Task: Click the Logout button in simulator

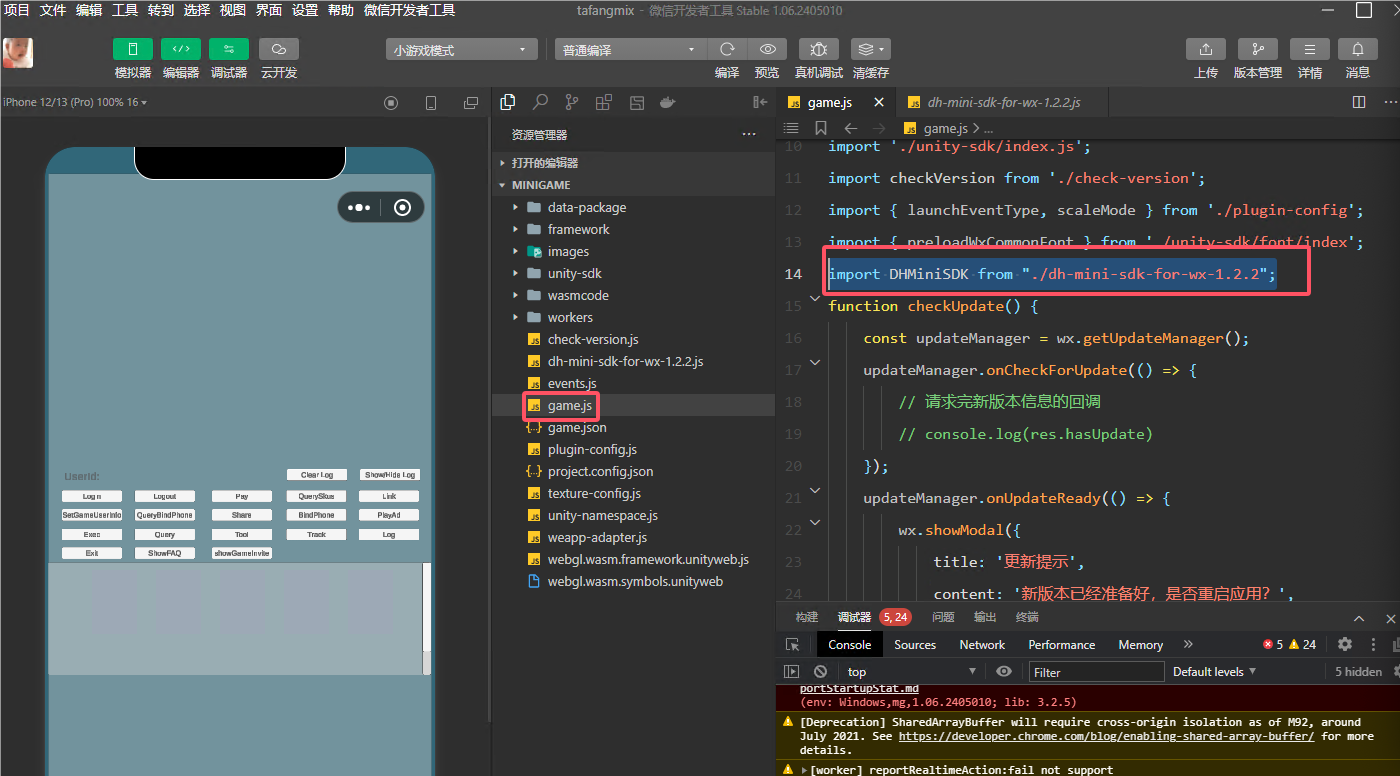Action: click(x=165, y=496)
